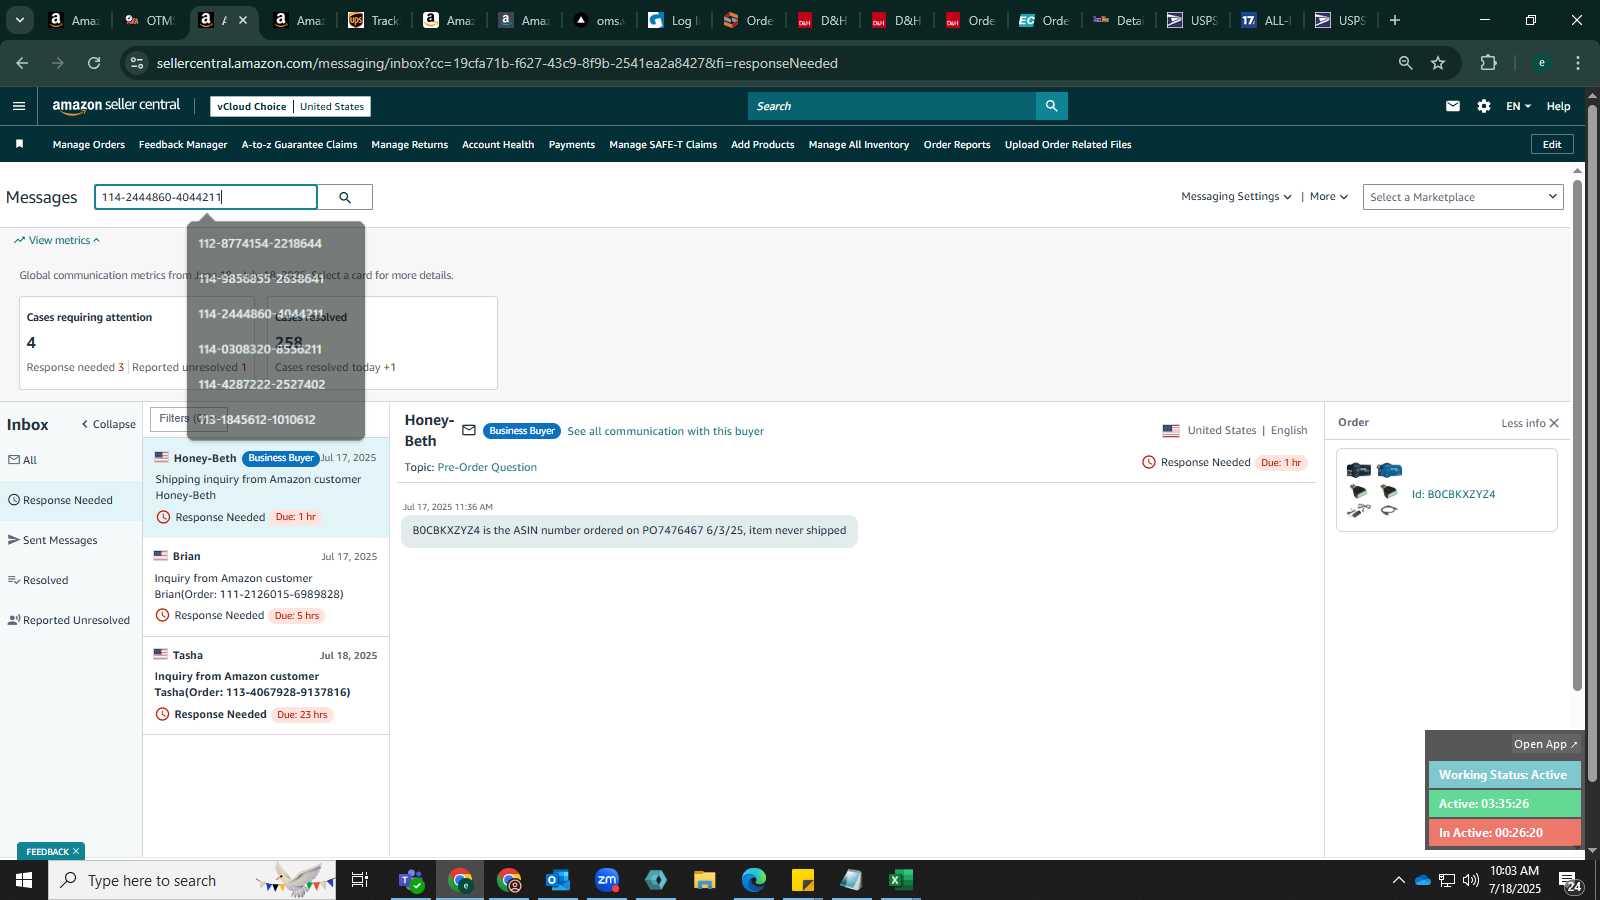This screenshot has height=900, width=1600.
Task: Open a new browser tab
Action: tap(1395, 20)
